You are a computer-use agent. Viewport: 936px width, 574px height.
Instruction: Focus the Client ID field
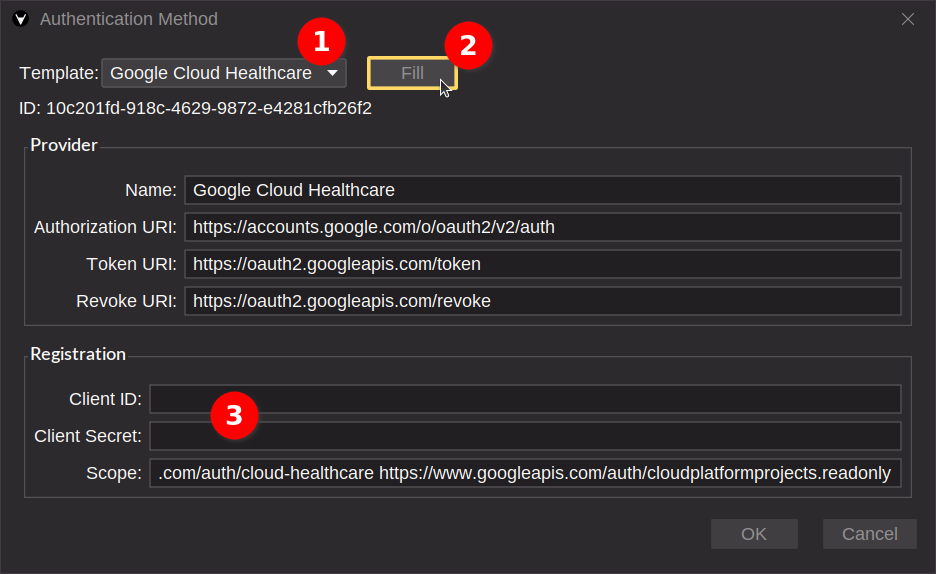click(525, 399)
